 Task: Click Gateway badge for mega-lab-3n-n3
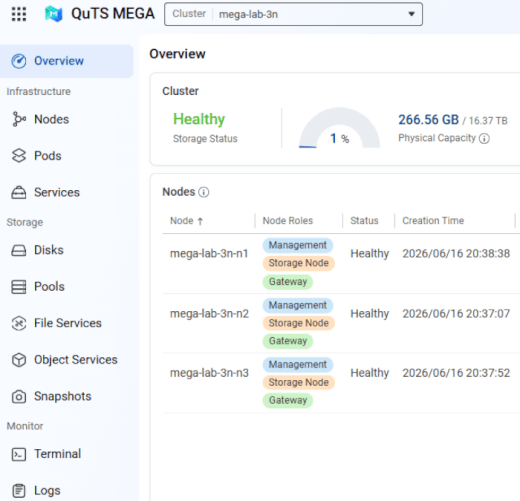(288, 401)
